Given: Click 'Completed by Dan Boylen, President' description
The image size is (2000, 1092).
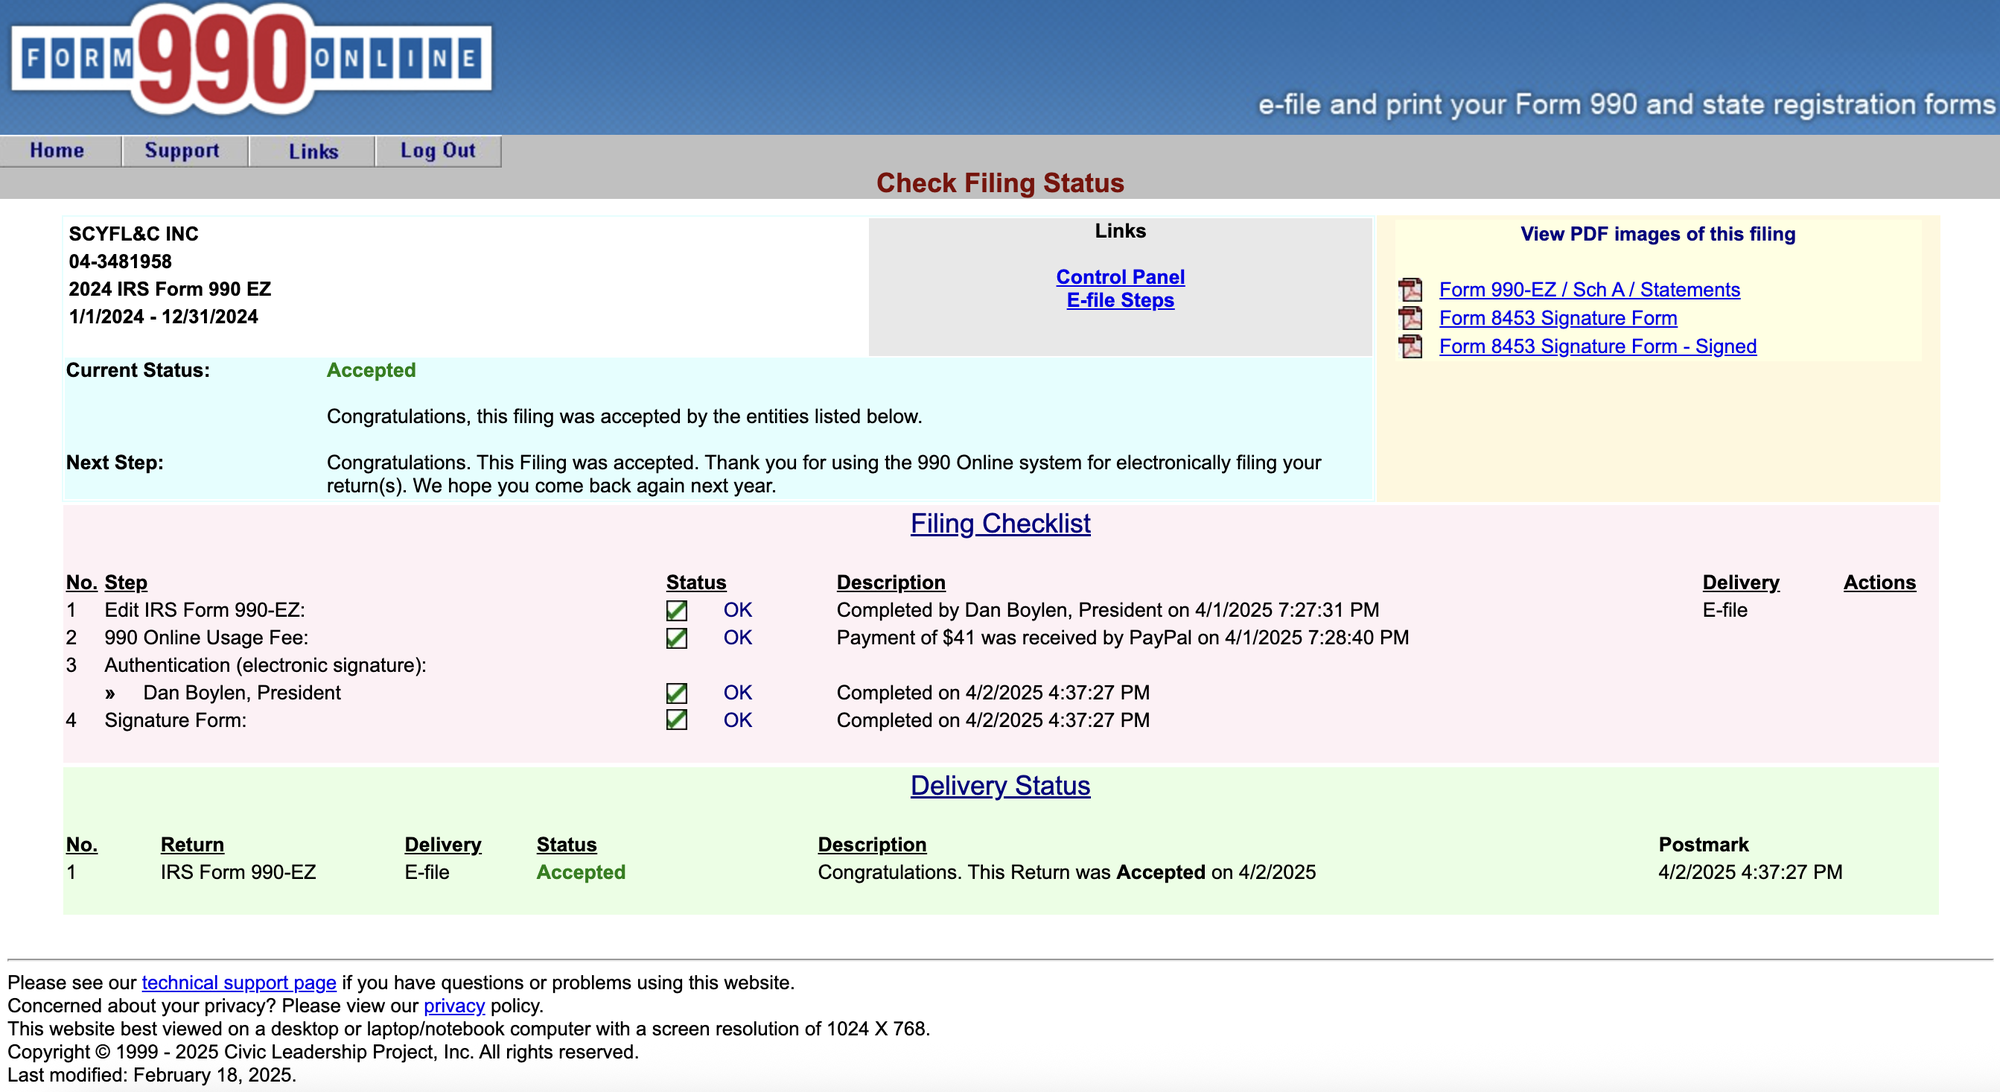Looking at the screenshot, I should coord(1108,610).
